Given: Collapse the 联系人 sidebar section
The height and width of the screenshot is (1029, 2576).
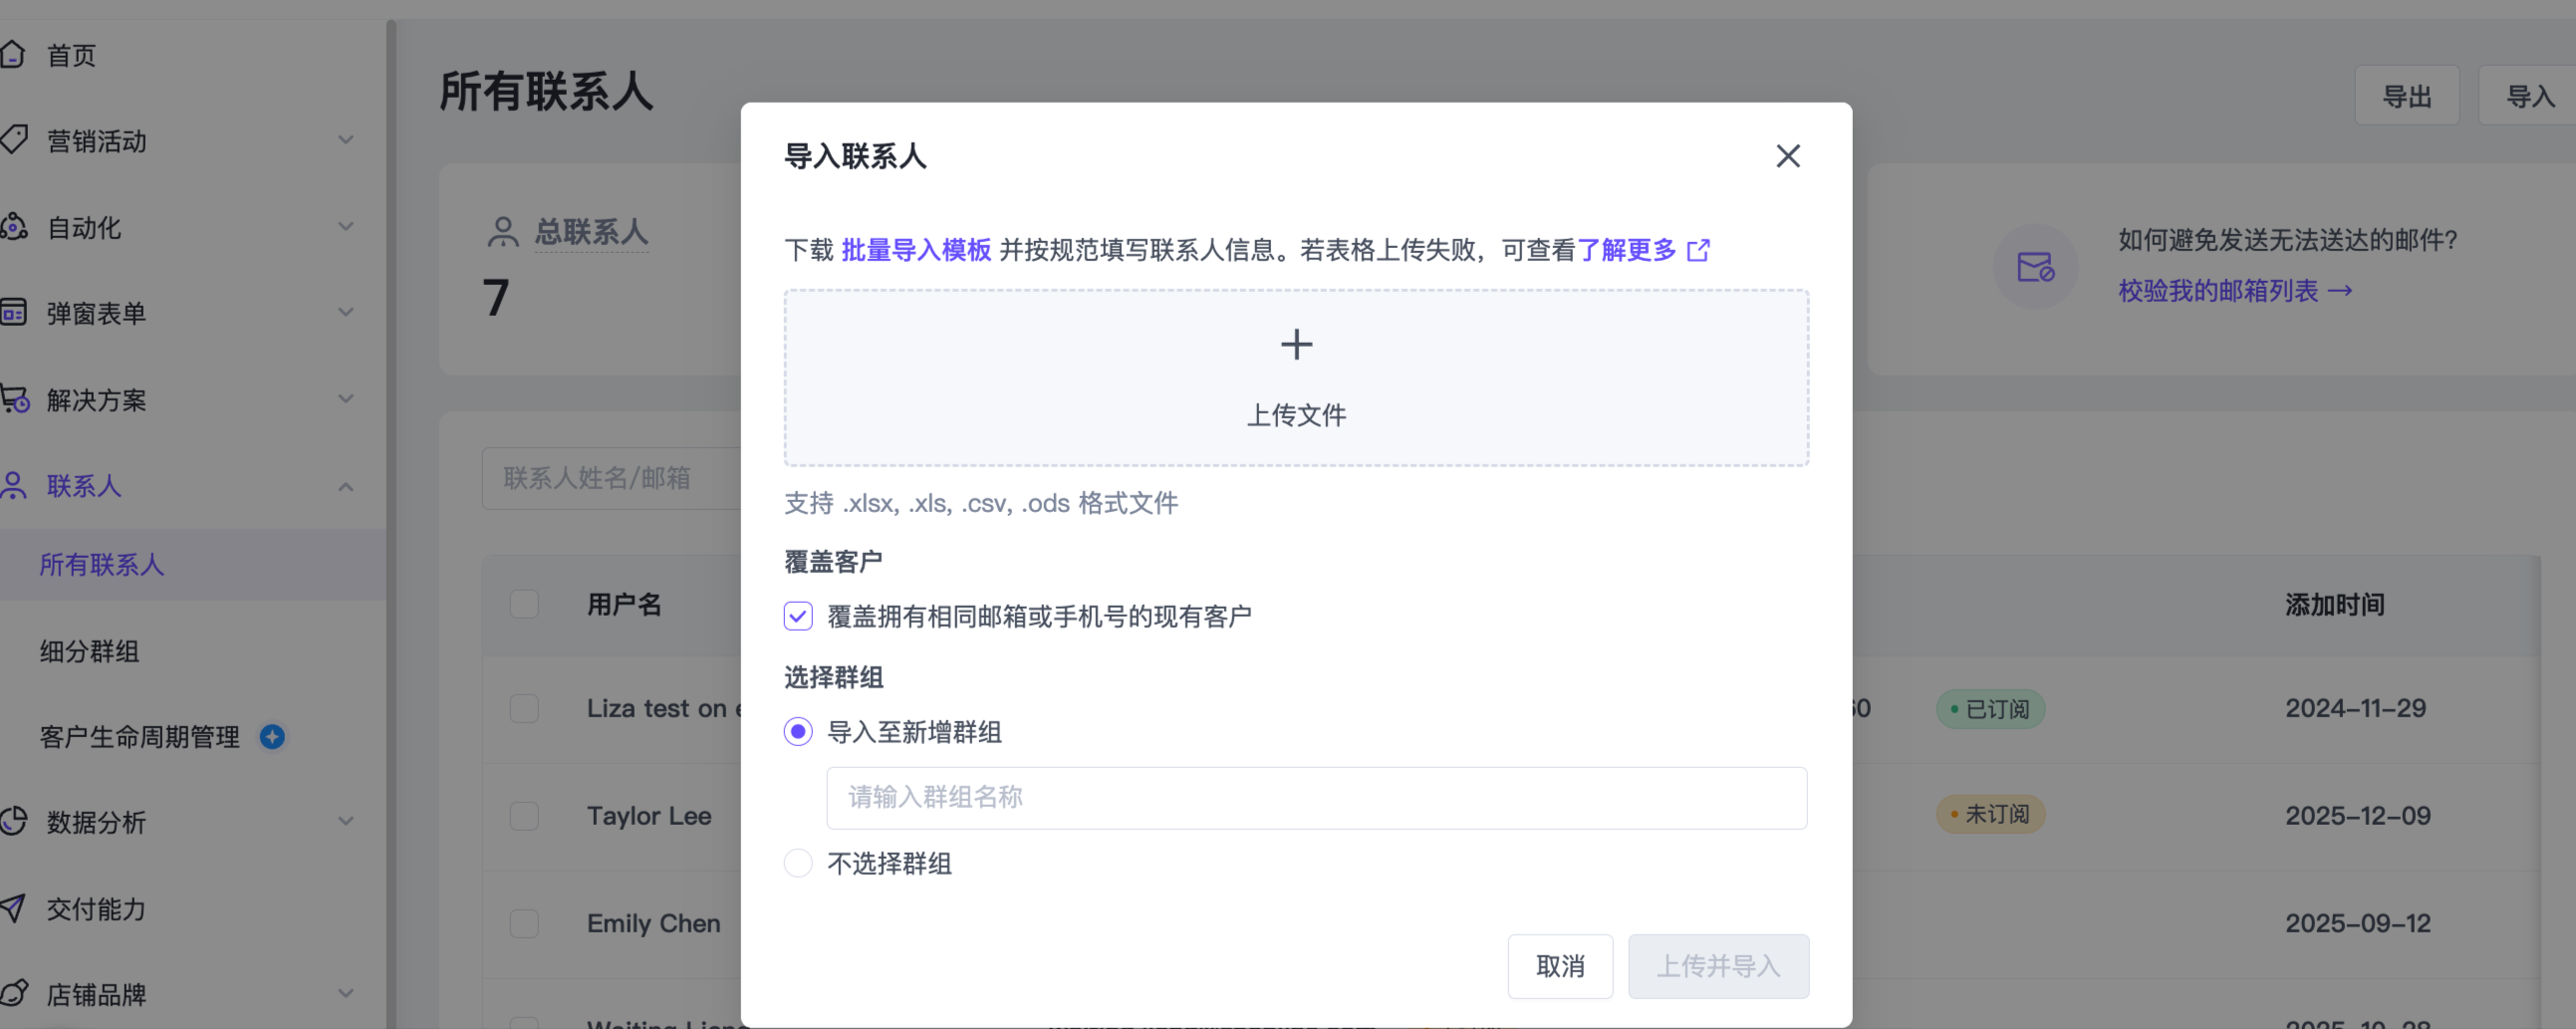Looking at the screenshot, I should (345, 487).
